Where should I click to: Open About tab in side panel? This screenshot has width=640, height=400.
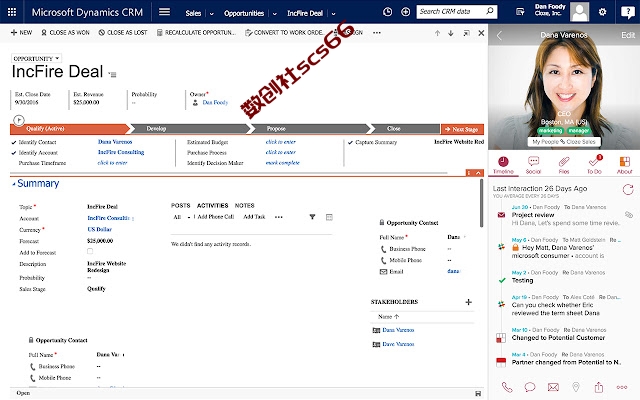(624, 165)
